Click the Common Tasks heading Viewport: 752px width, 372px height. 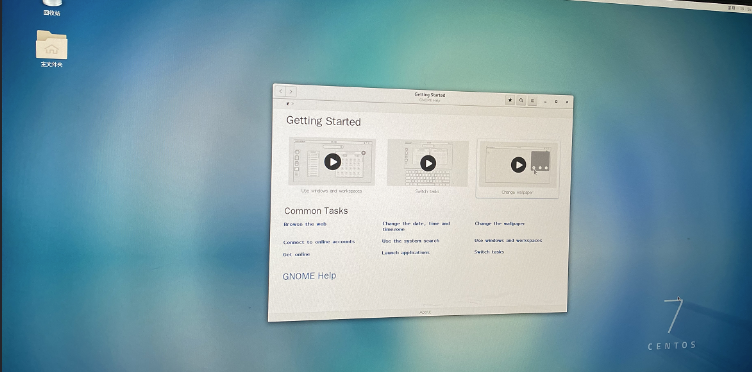click(x=316, y=211)
